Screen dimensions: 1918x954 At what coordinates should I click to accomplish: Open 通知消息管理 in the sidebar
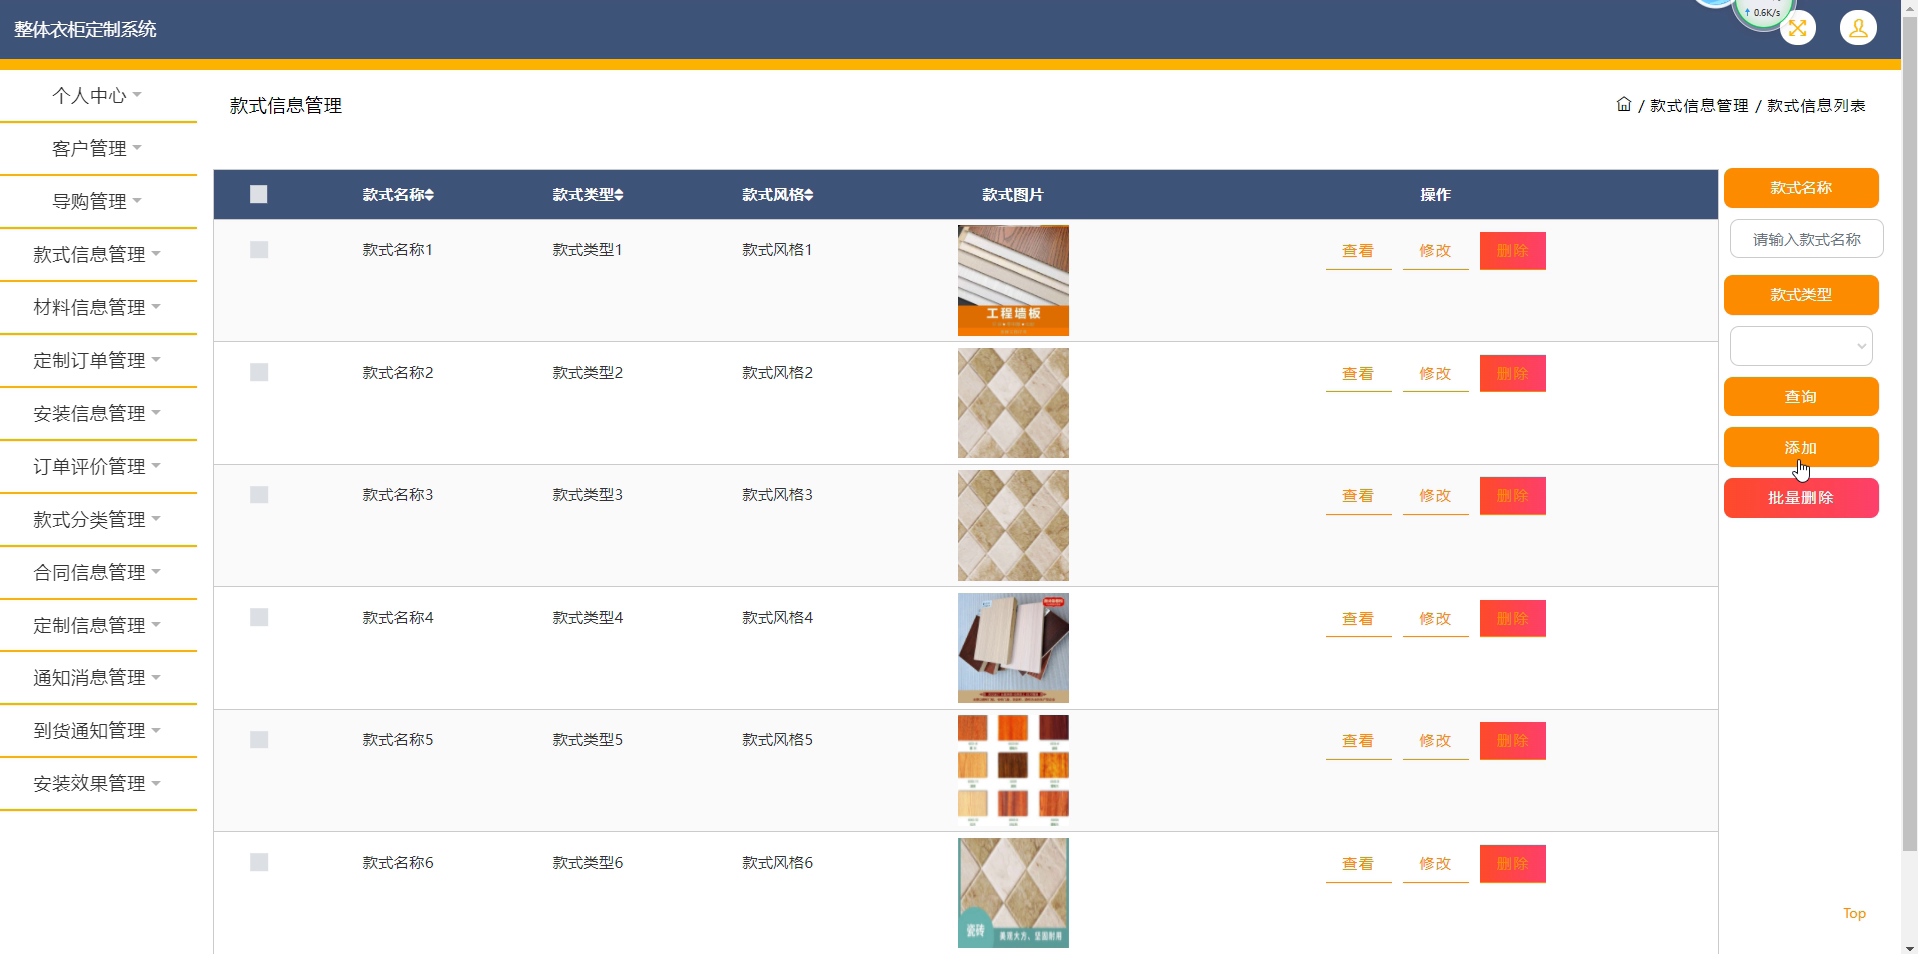click(98, 678)
